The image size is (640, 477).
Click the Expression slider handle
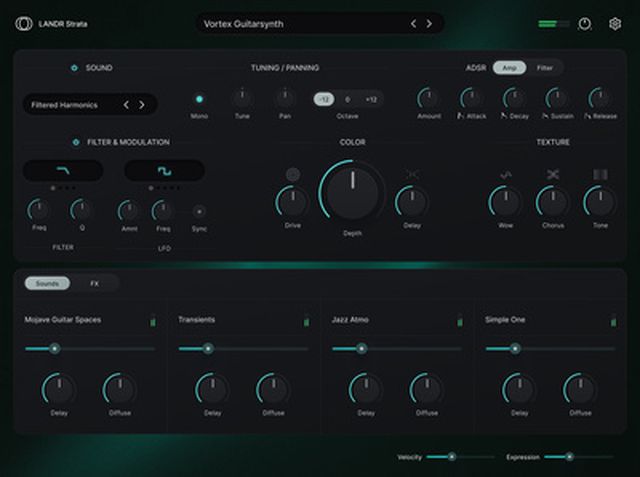click(569, 457)
